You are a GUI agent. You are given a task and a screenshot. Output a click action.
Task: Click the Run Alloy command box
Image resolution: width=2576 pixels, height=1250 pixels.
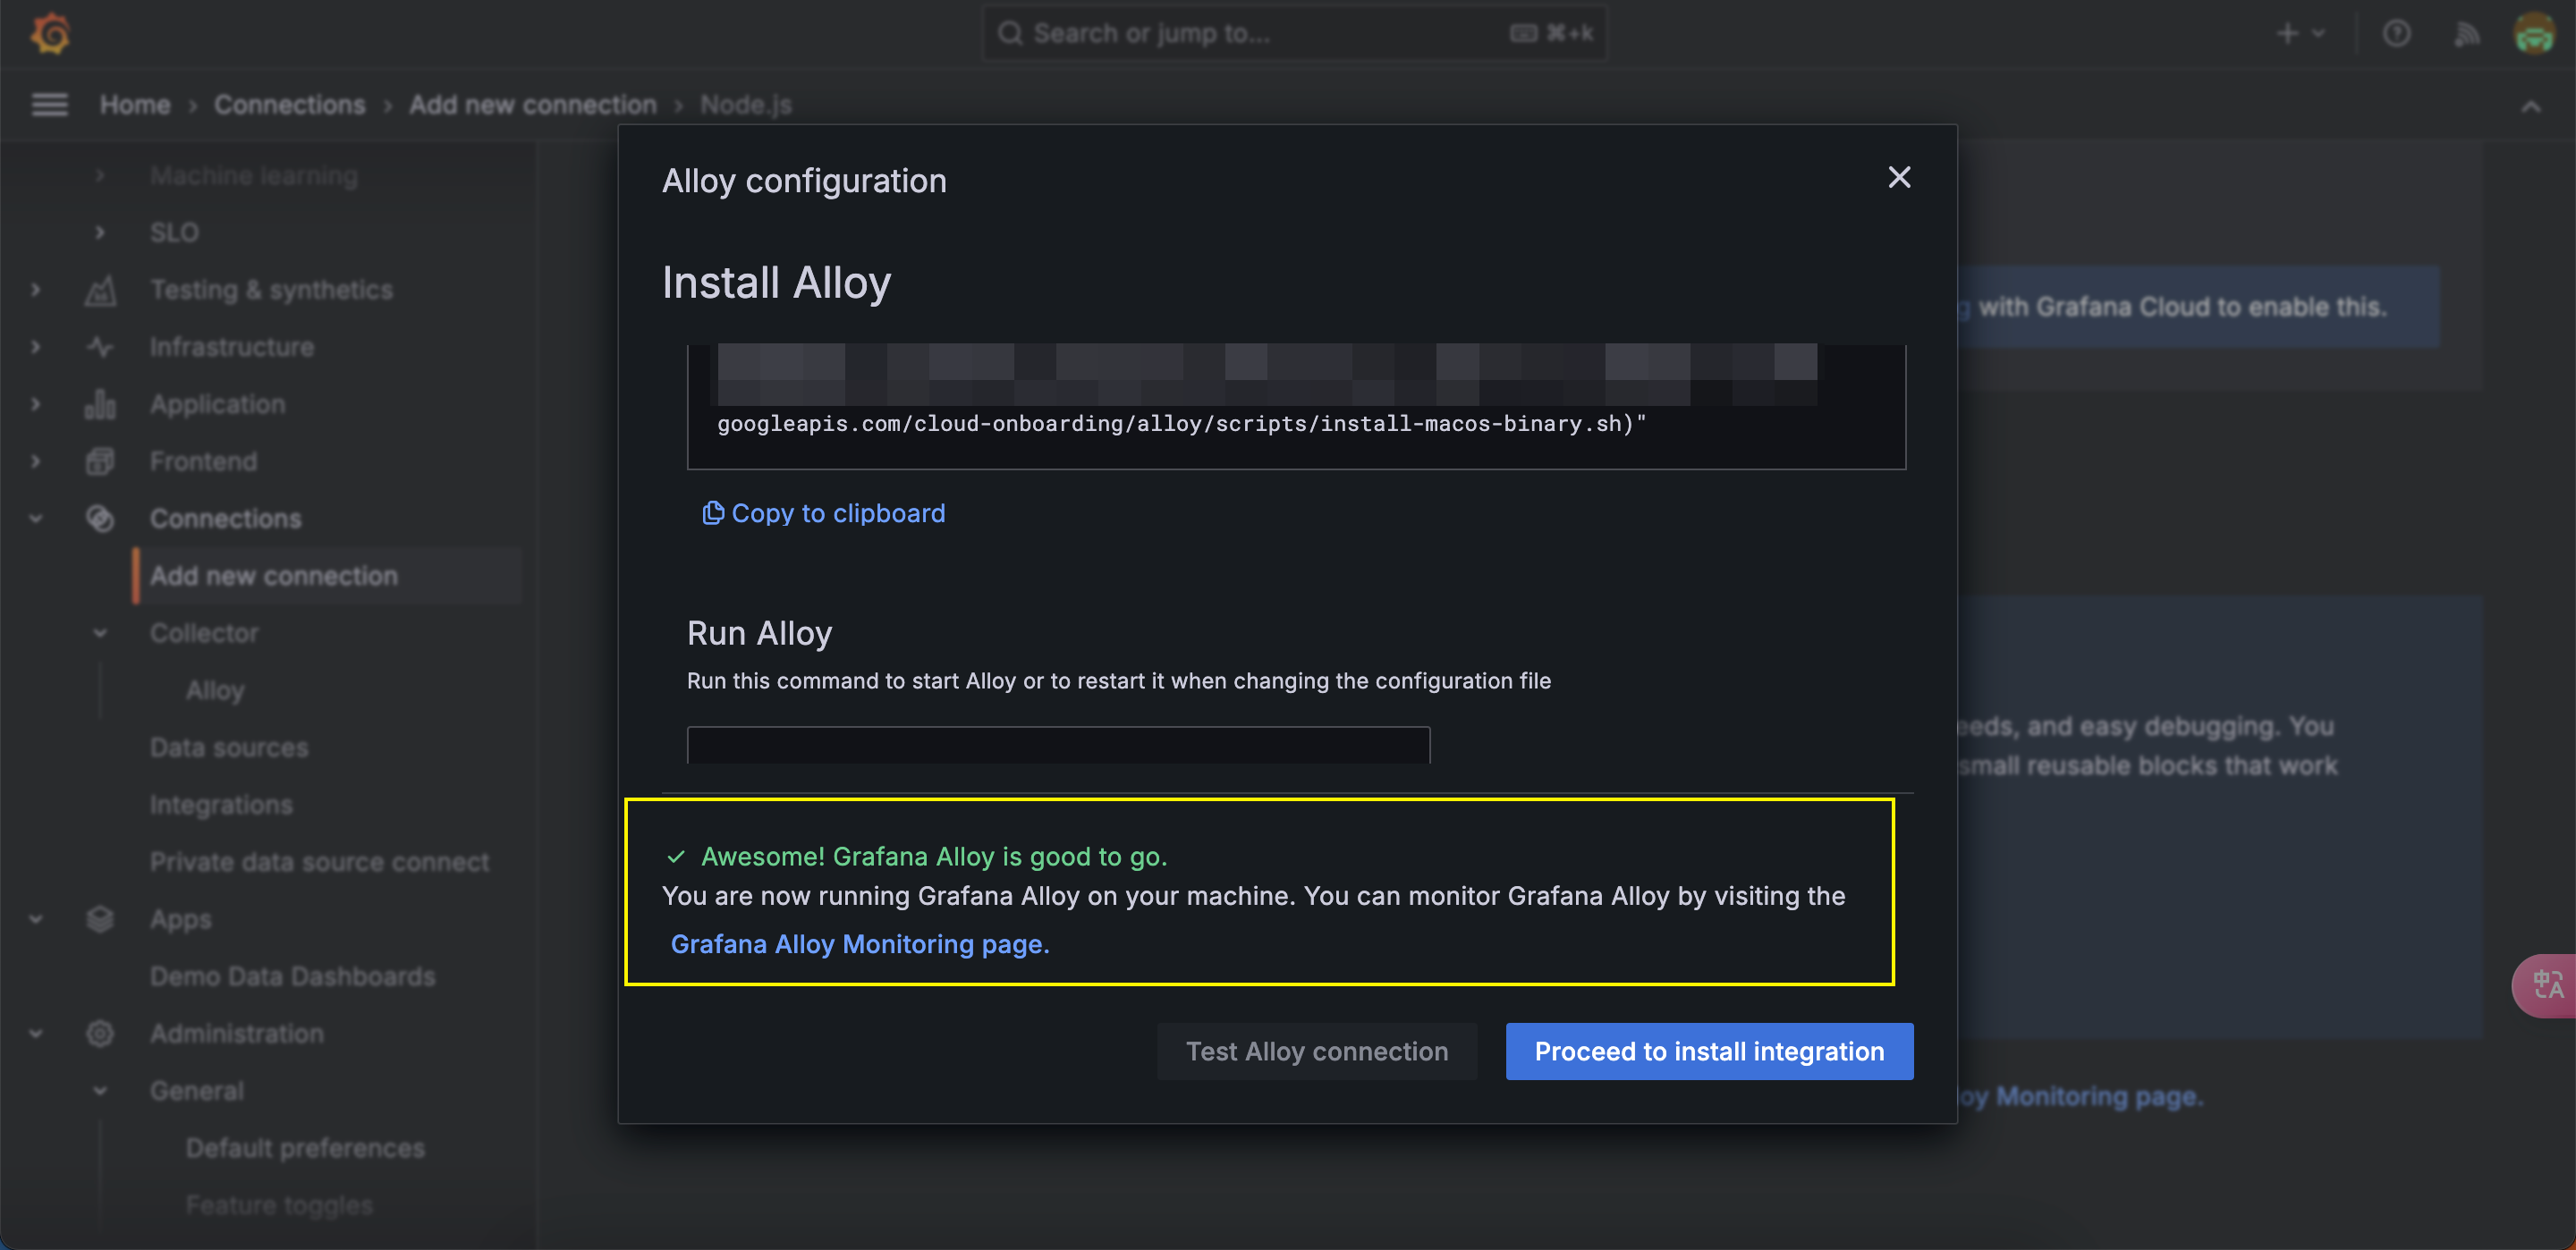click(1058, 746)
